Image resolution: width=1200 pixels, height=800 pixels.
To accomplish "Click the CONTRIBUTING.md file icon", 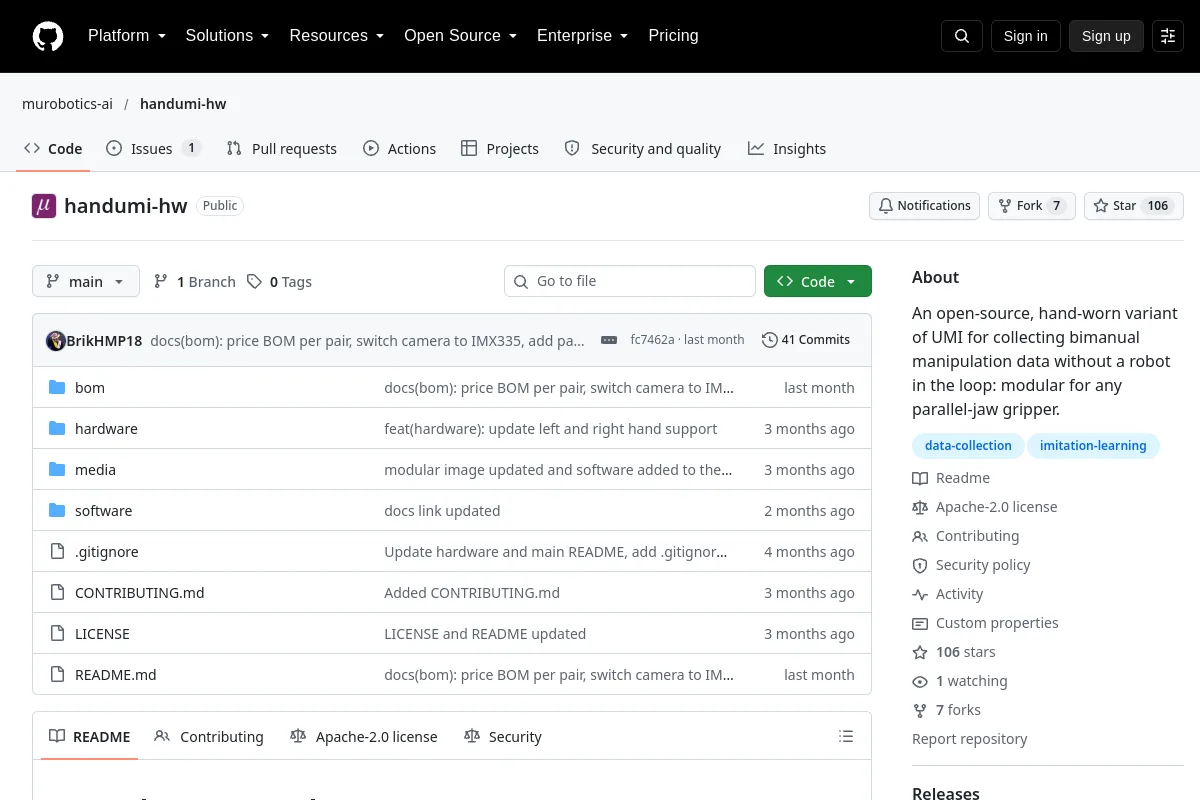I will click(57, 593).
